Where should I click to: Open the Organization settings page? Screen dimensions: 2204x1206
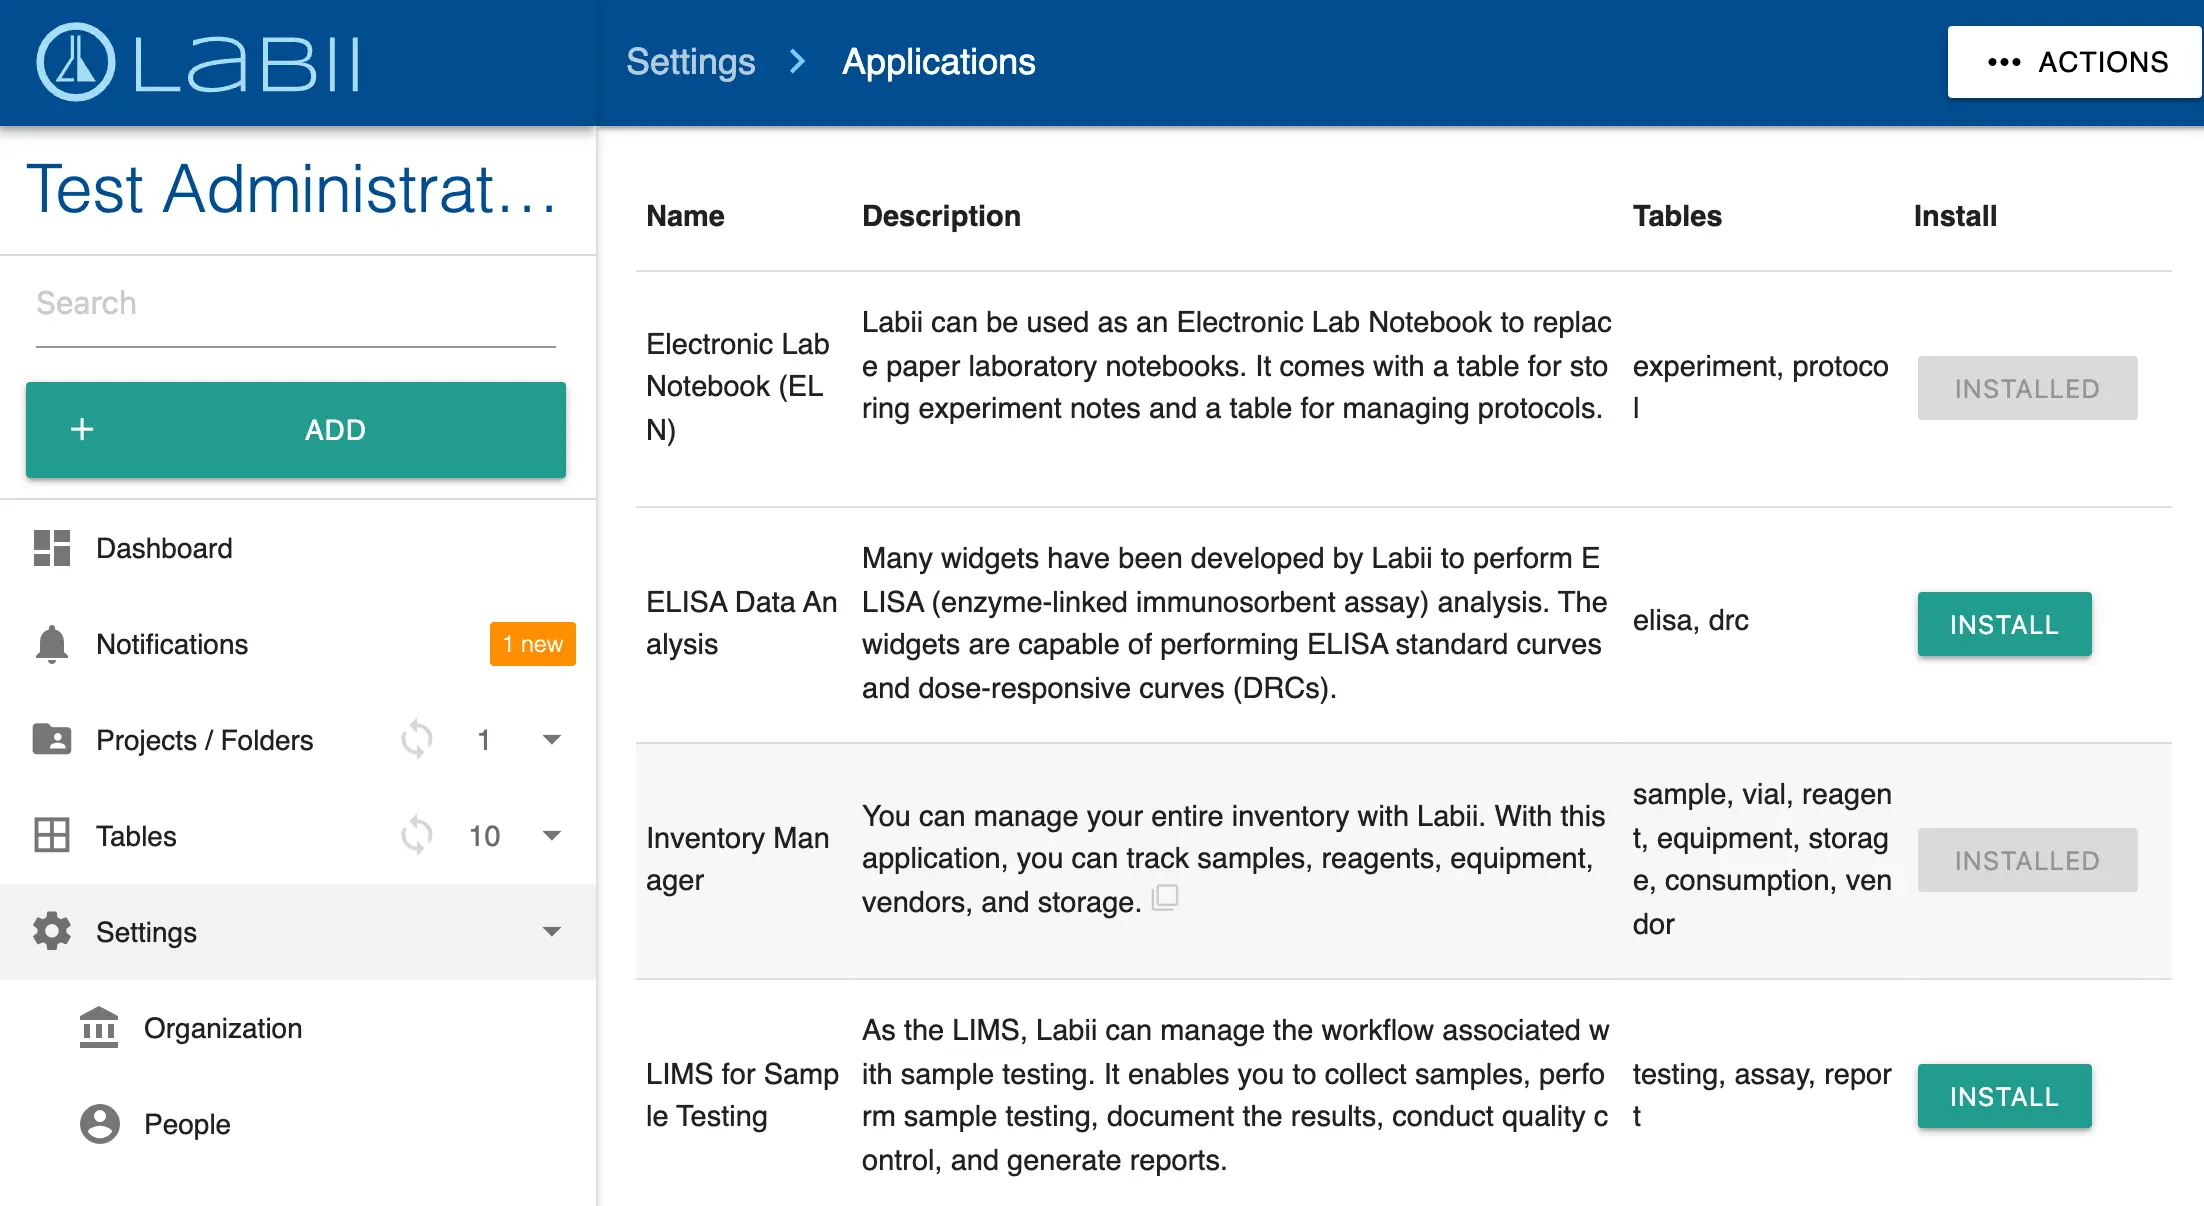(222, 1028)
